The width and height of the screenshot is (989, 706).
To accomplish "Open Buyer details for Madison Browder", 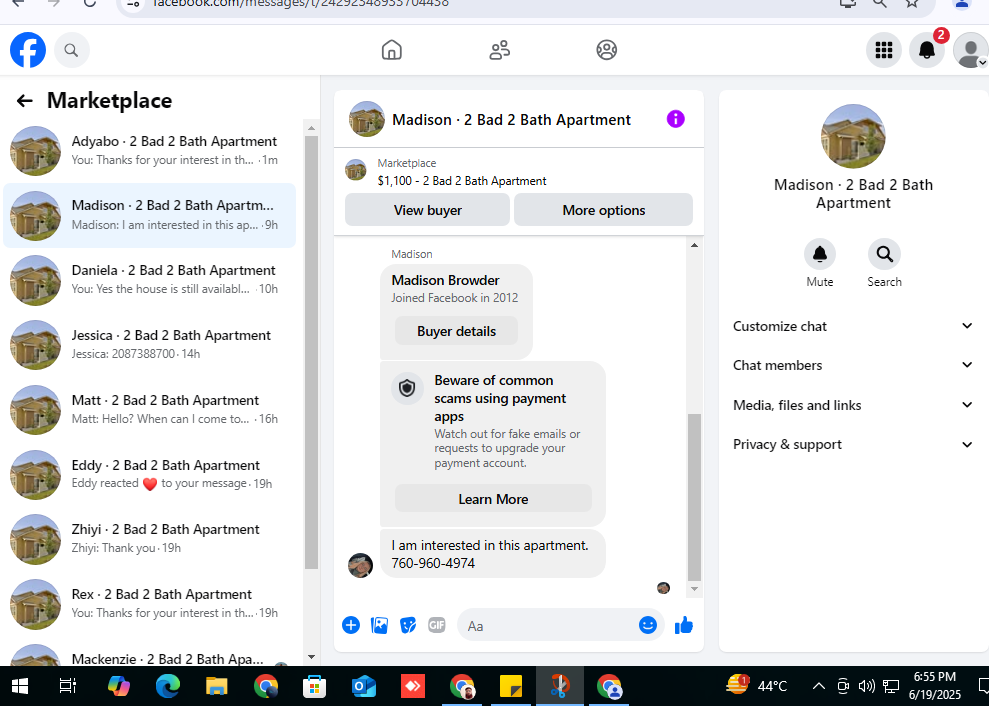I will 456,331.
